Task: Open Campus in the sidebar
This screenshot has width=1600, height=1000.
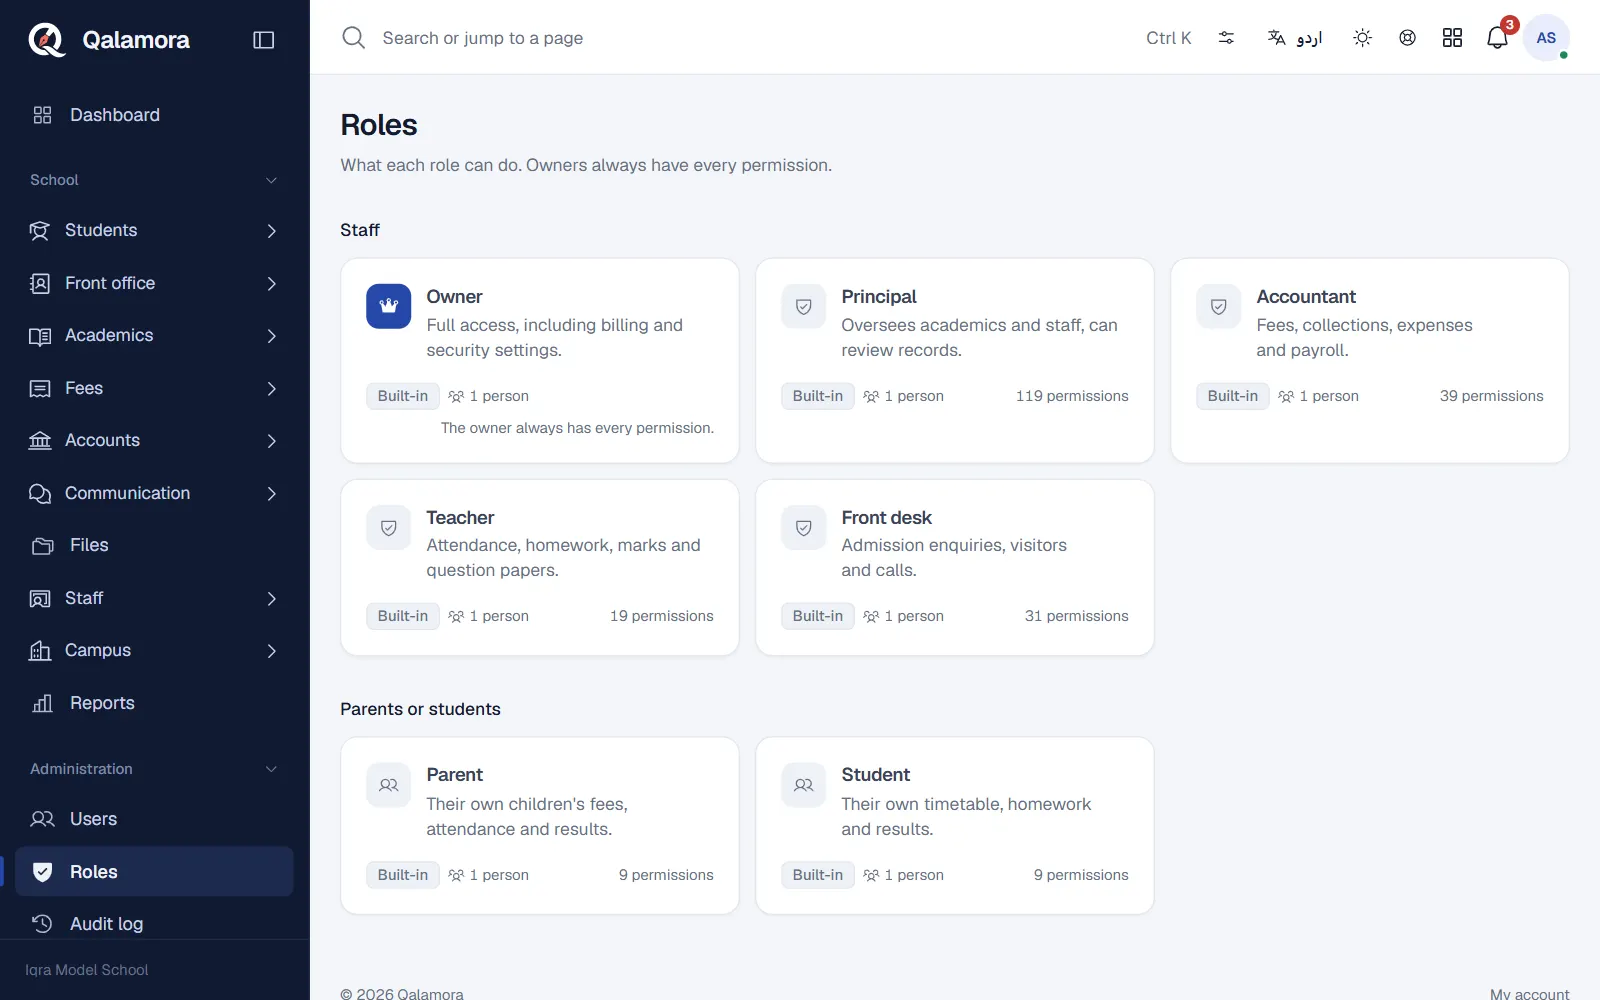Action: (x=154, y=650)
